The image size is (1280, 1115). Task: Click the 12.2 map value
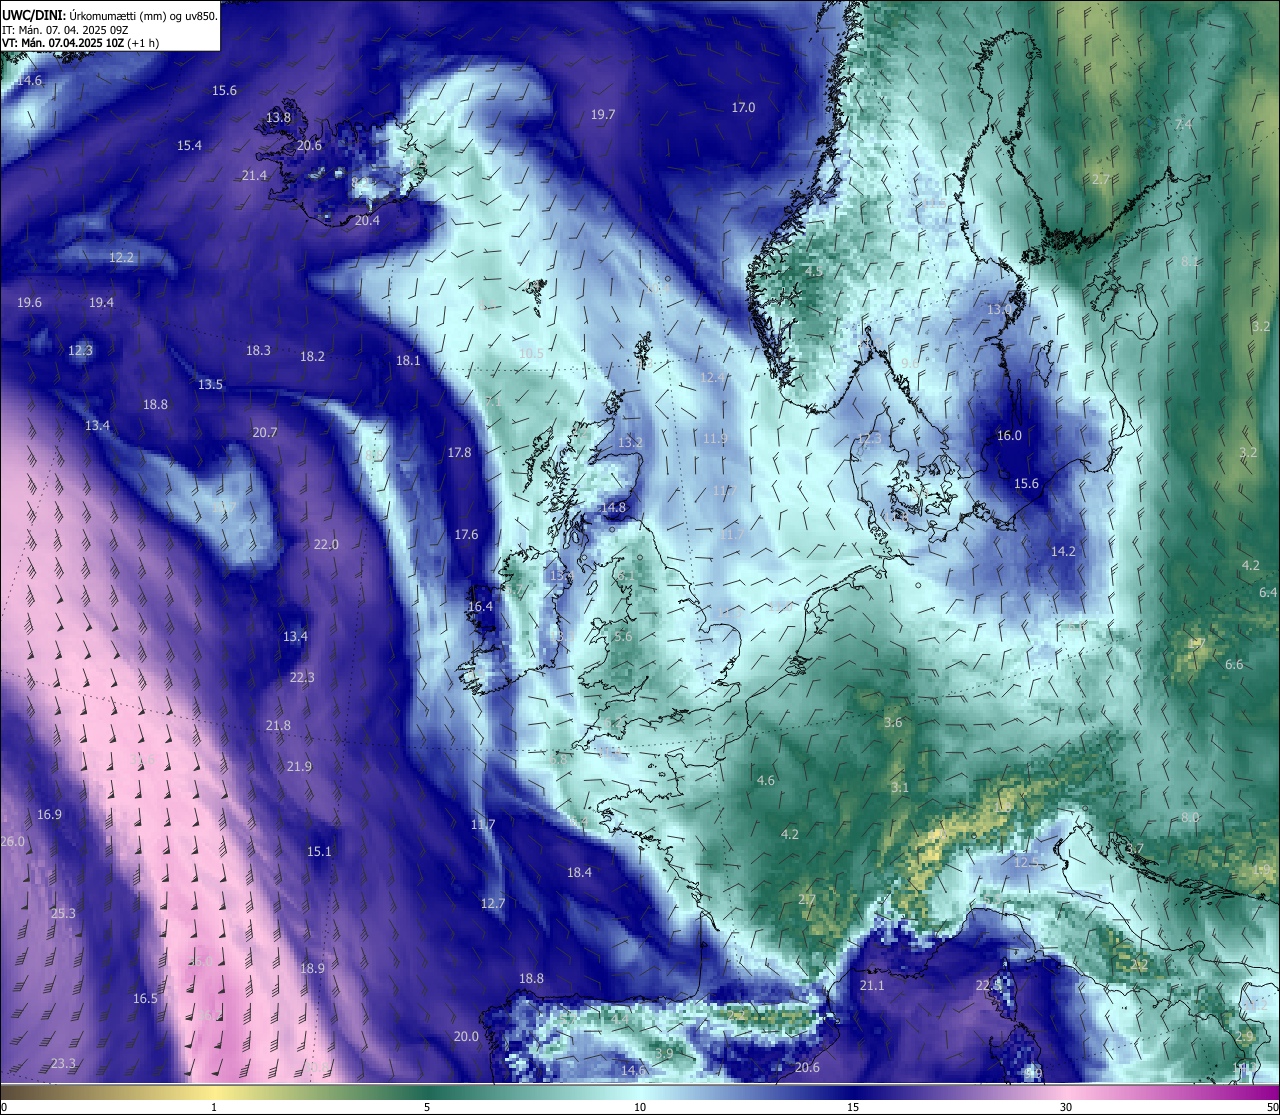click(121, 258)
